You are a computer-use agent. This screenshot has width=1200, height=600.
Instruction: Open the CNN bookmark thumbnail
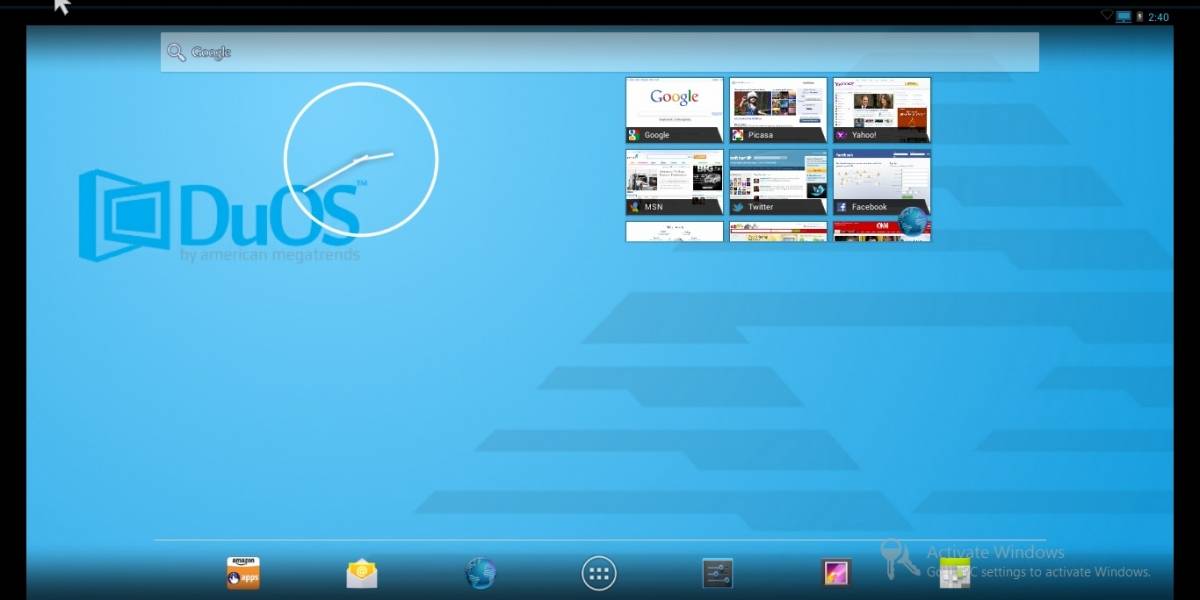point(882,231)
